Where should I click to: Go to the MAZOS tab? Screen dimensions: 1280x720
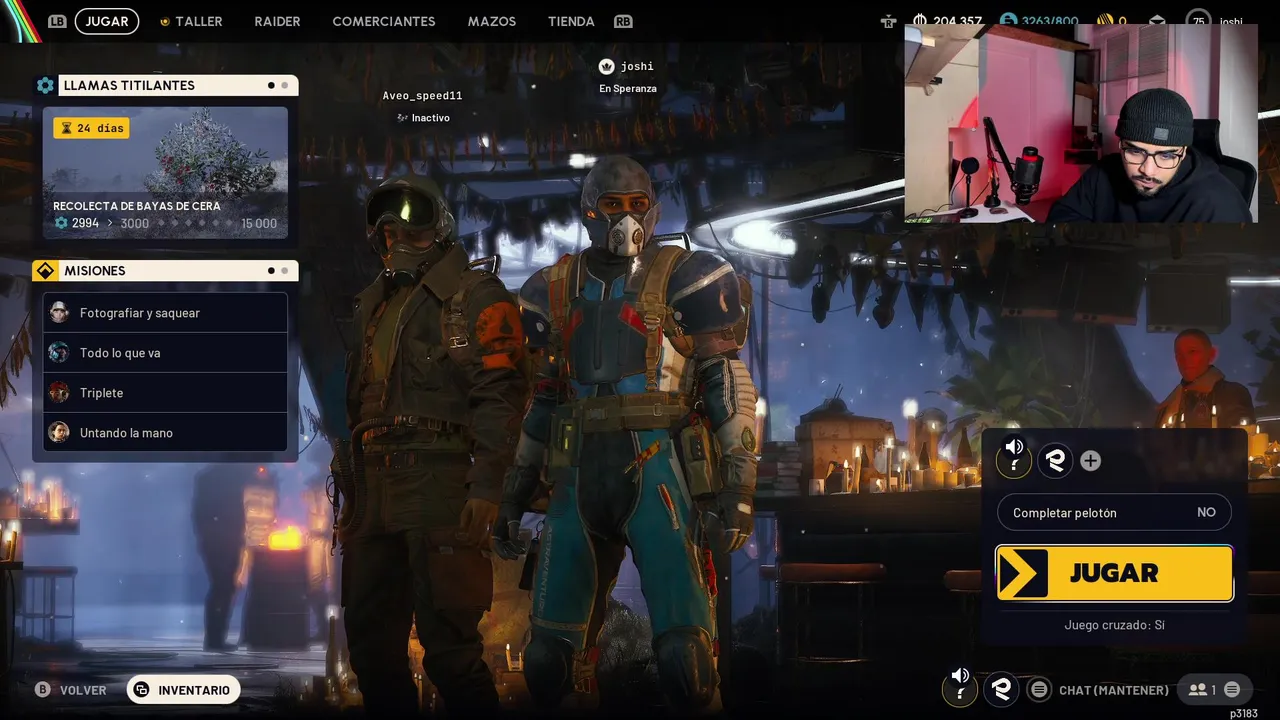pos(492,21)
